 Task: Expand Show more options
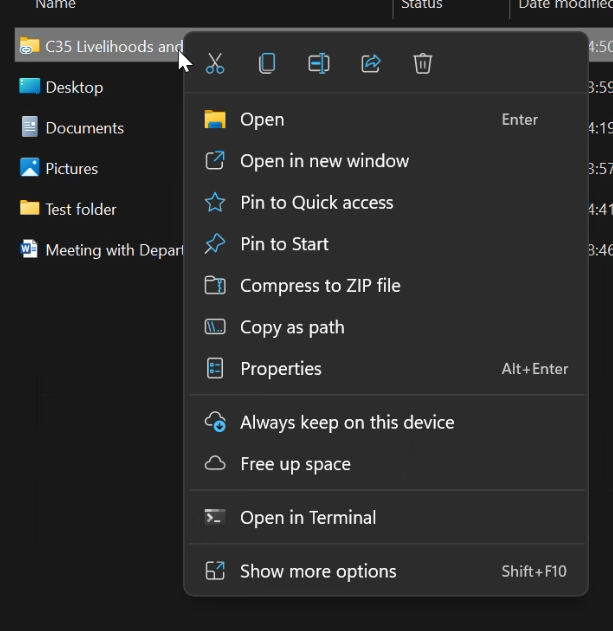[318, 572]
